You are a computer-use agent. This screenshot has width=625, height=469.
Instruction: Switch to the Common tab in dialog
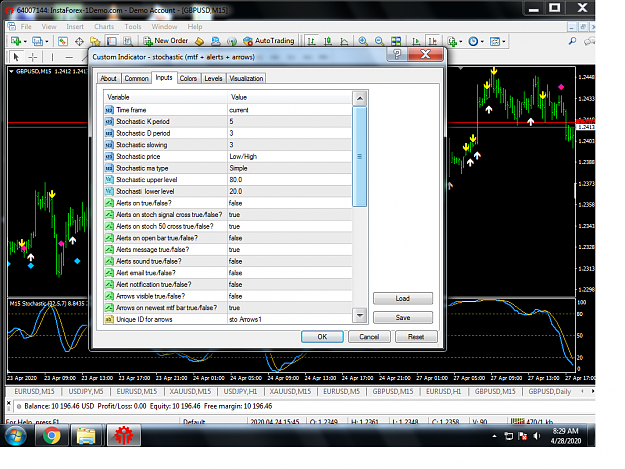pyautogui.click(x=136, y=78)
